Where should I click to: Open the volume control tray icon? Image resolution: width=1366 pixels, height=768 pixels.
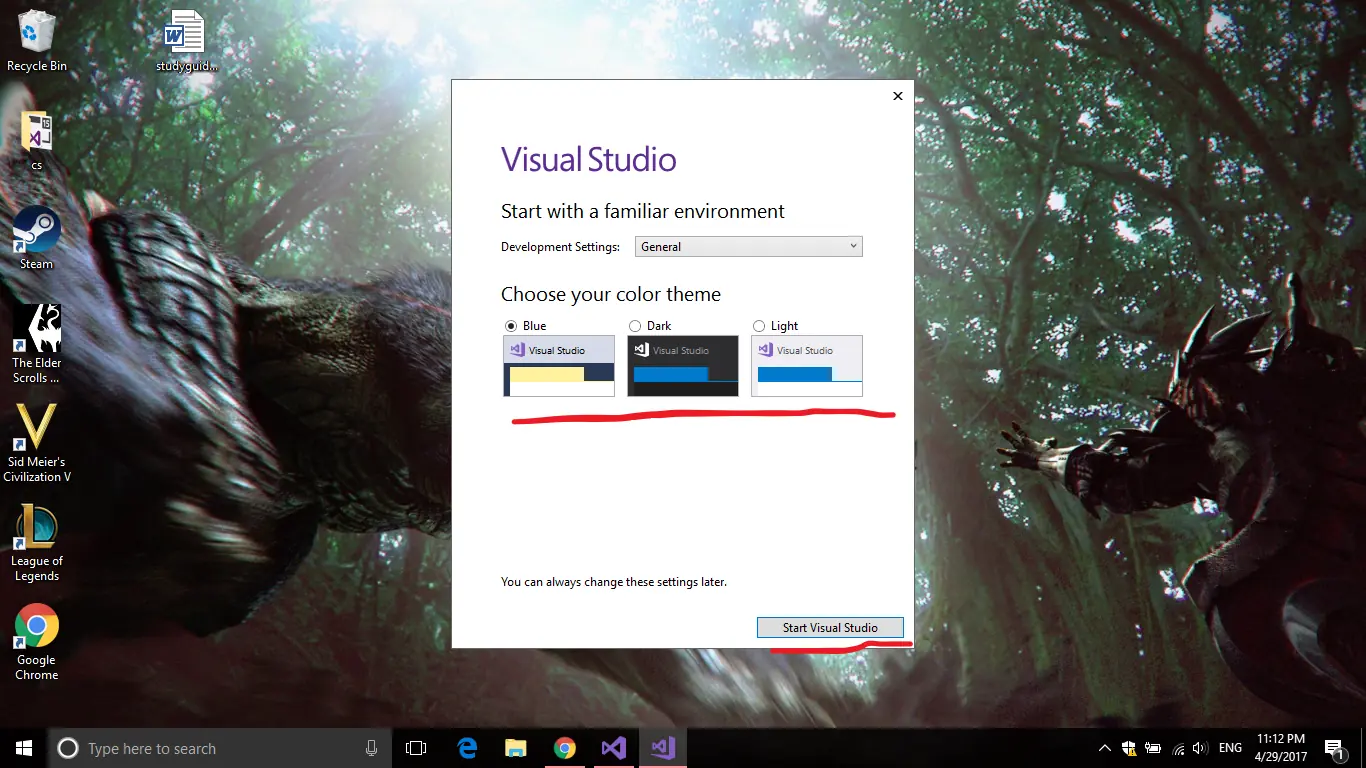pyautogui.click(x=1200, y=748)
